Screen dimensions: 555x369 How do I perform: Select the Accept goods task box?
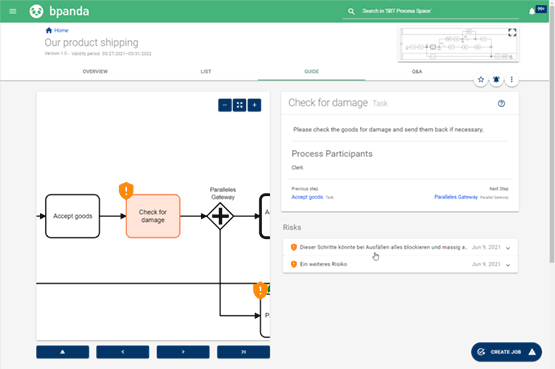[x=73, y=216]
